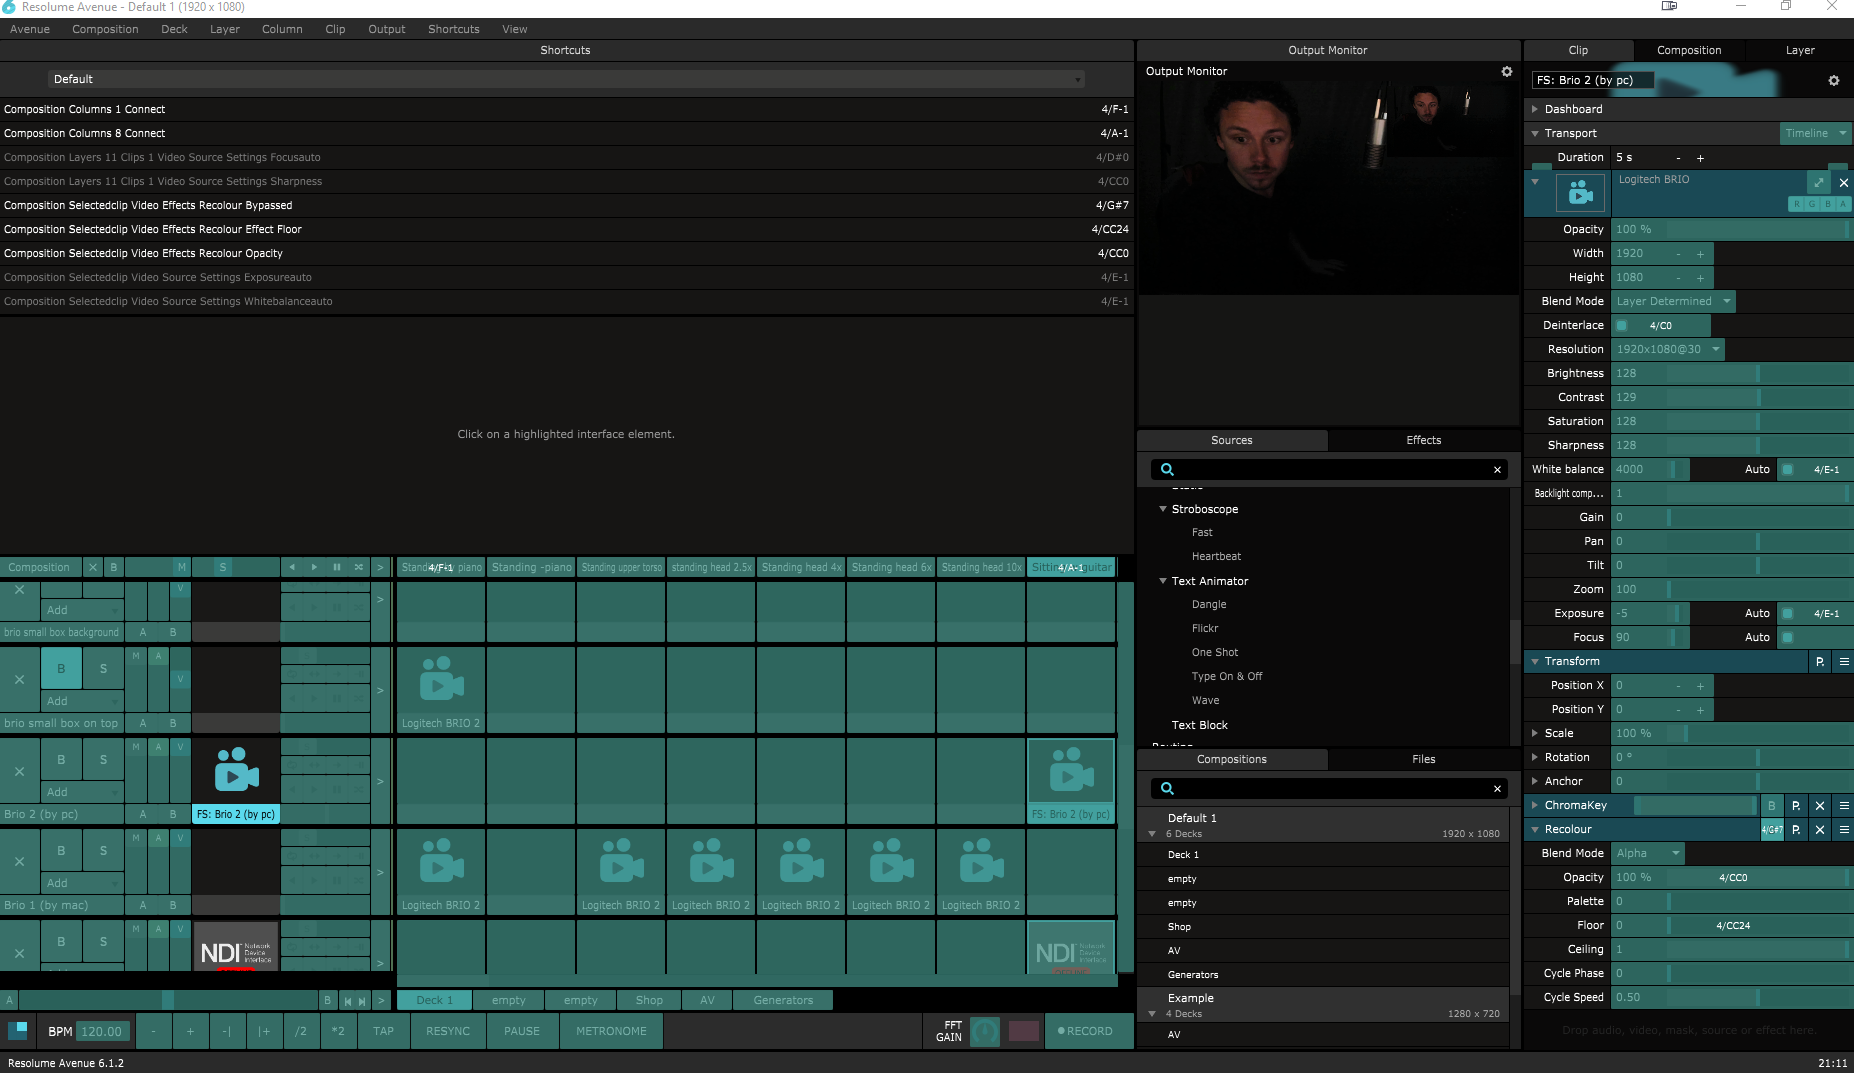Viewport: 1854px width, 1073px height.
Task: Switch to the Effects tab
Action: coord(1423,440)
